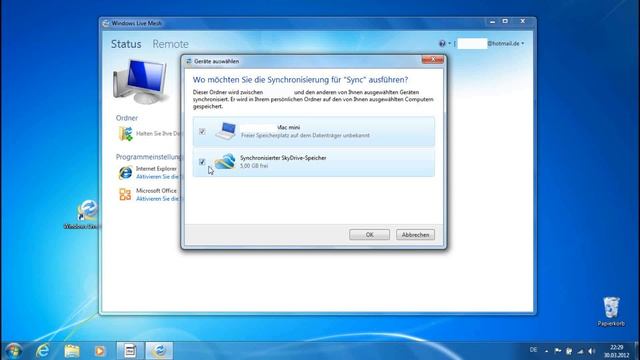The image size is (640, 360).
Task: Click the Mac mini laptop icon
Action: coord(226,131)
